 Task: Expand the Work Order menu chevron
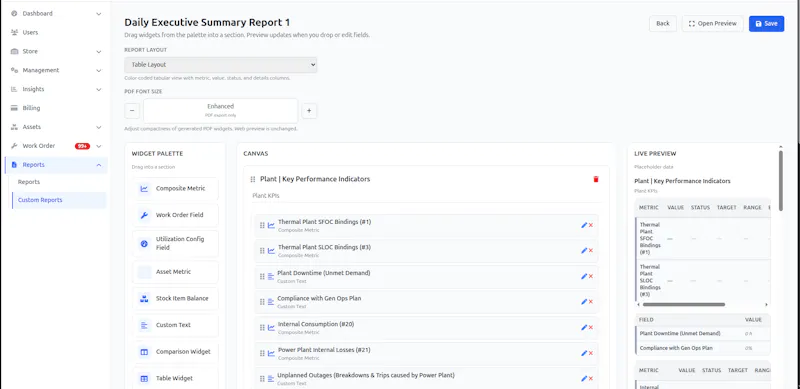[x=98, y=146]
